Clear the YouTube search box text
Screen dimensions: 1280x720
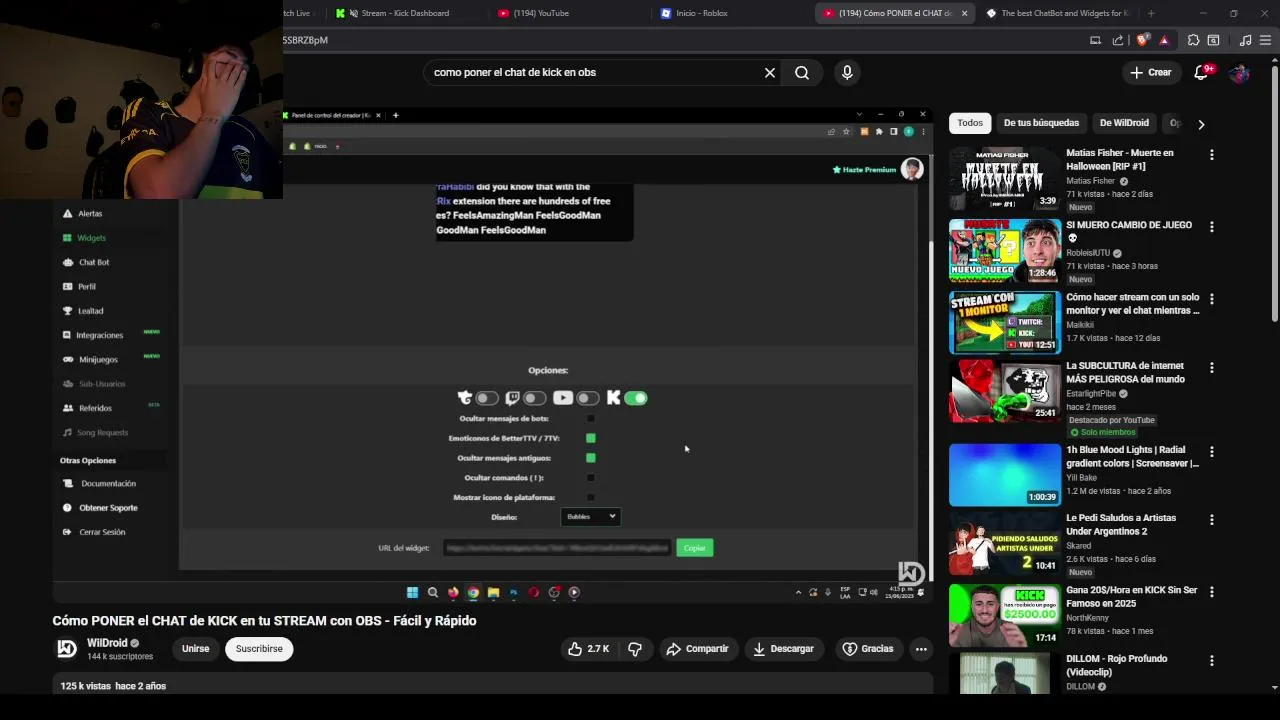(x=770, y=72)
